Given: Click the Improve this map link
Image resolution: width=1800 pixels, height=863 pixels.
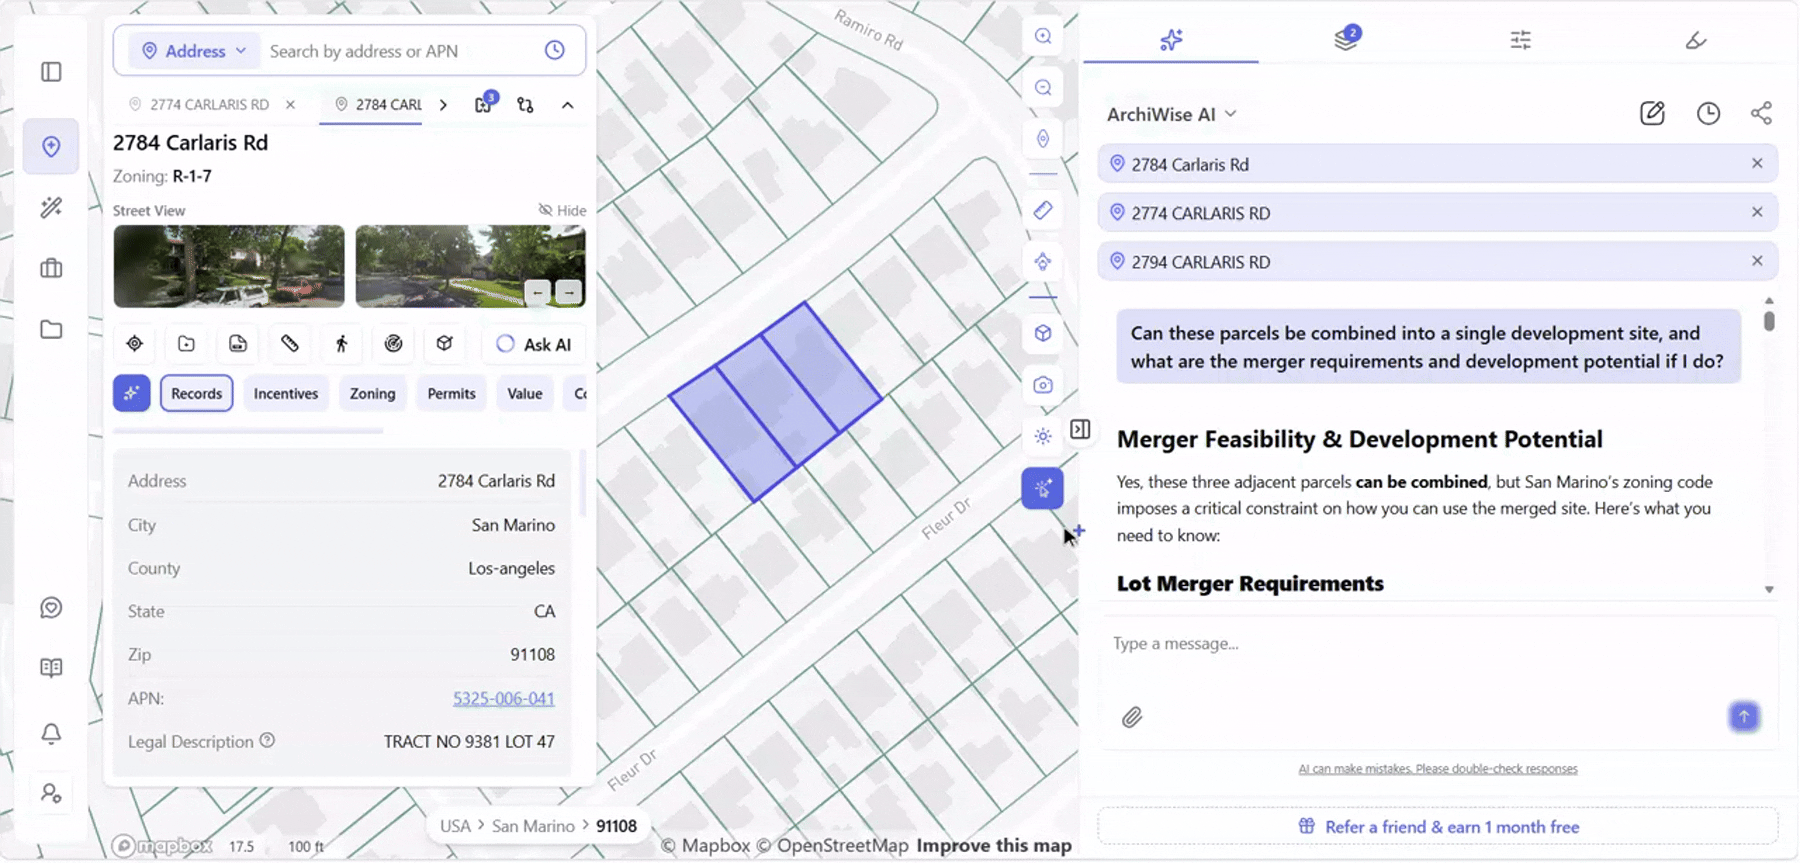Looking at the screenshot, I should point(994,845).
